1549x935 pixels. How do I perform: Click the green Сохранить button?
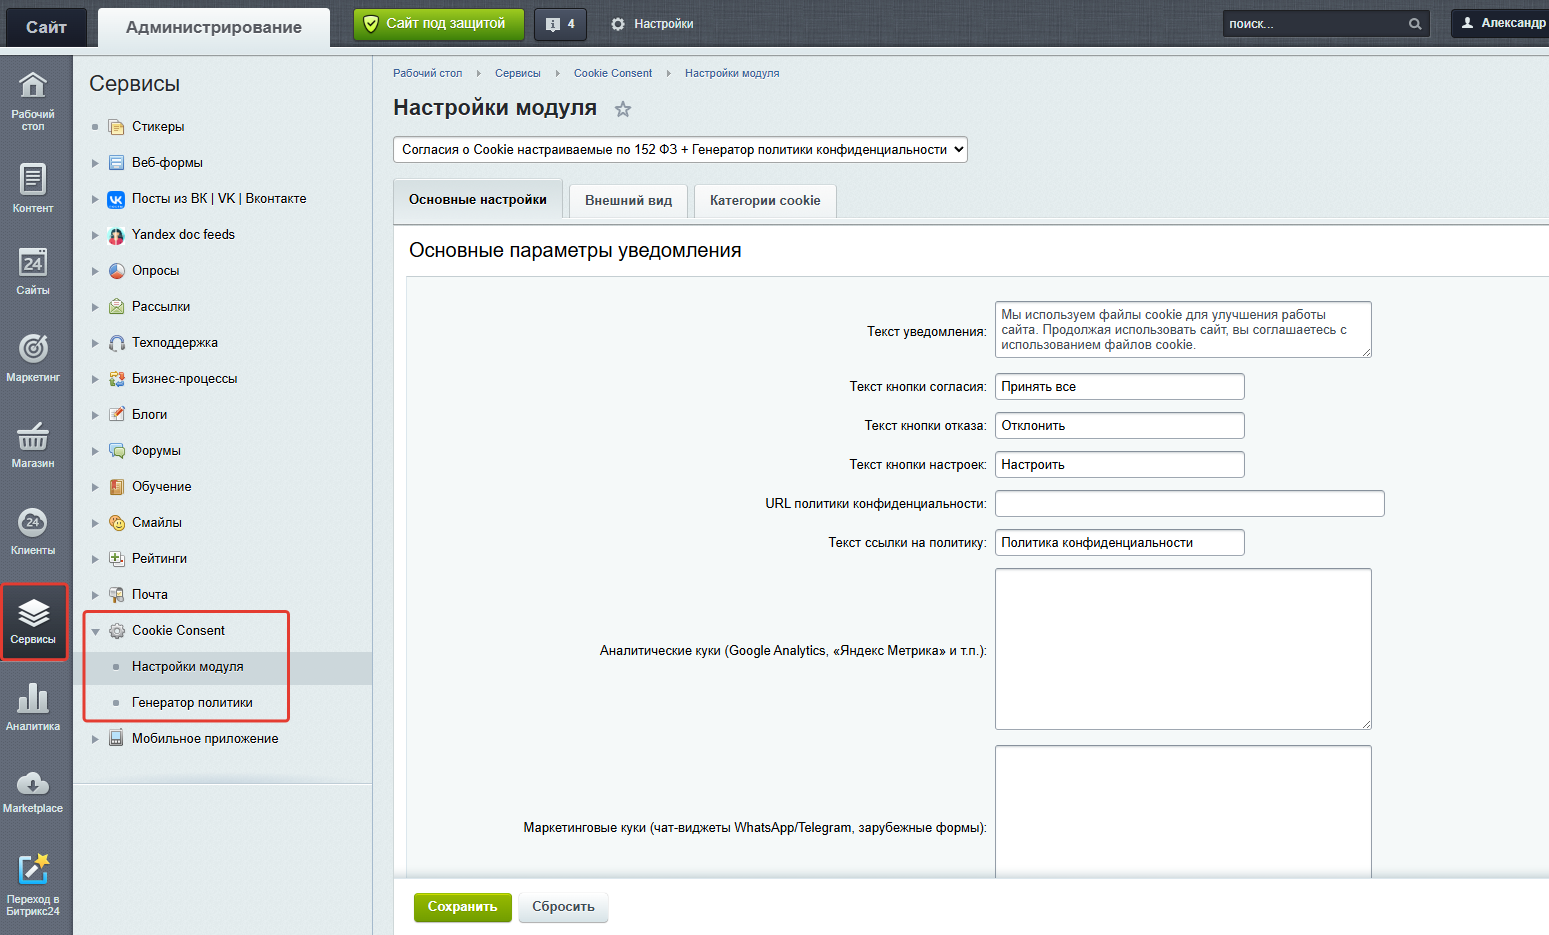pos(462,907)
